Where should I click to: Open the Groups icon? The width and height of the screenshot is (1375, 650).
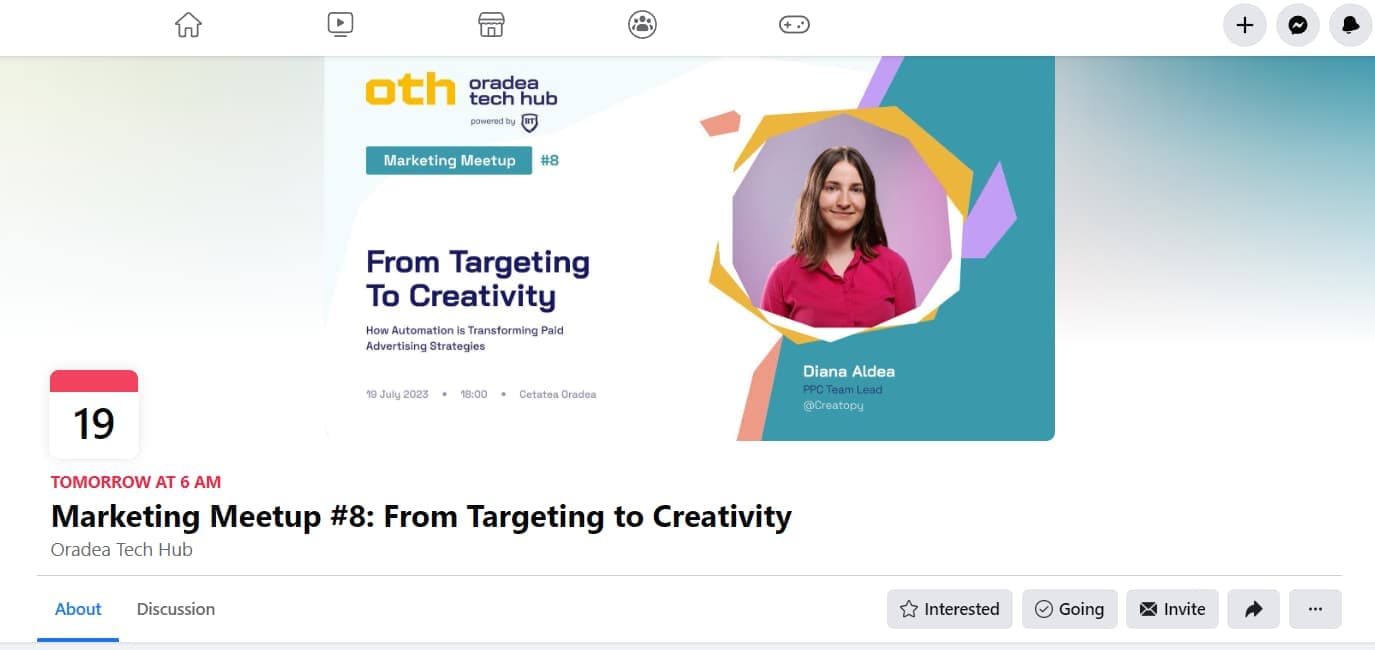tap(642, 24)
